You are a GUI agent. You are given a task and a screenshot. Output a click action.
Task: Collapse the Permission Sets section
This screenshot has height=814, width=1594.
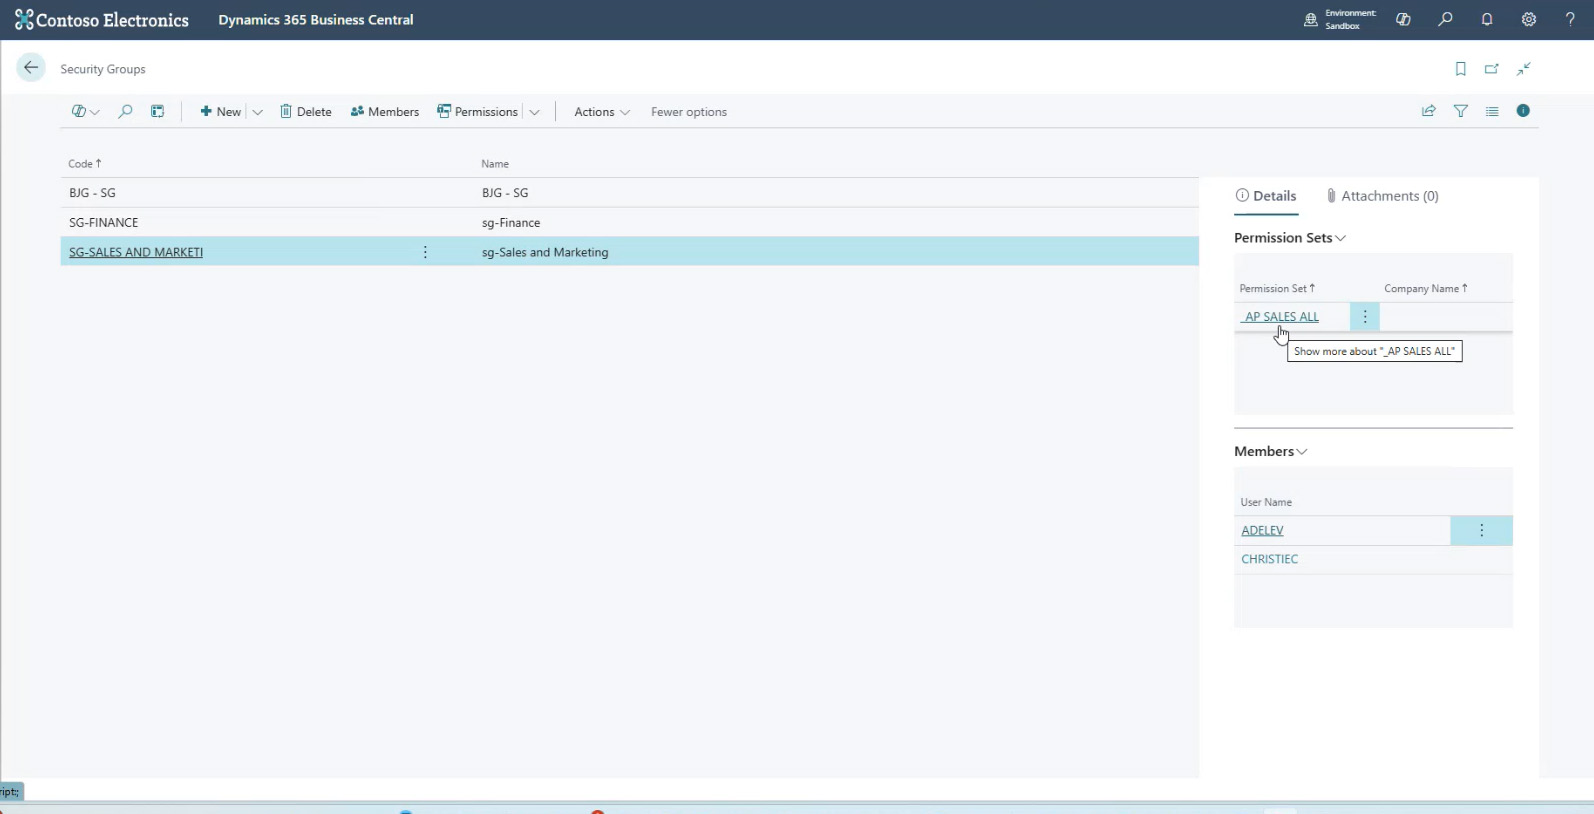pyautogui.click(x=1290, y=238)
